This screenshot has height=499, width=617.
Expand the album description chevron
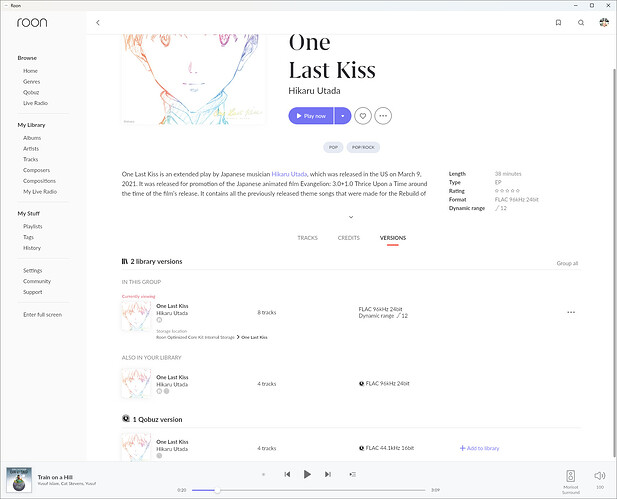[351, 217]
